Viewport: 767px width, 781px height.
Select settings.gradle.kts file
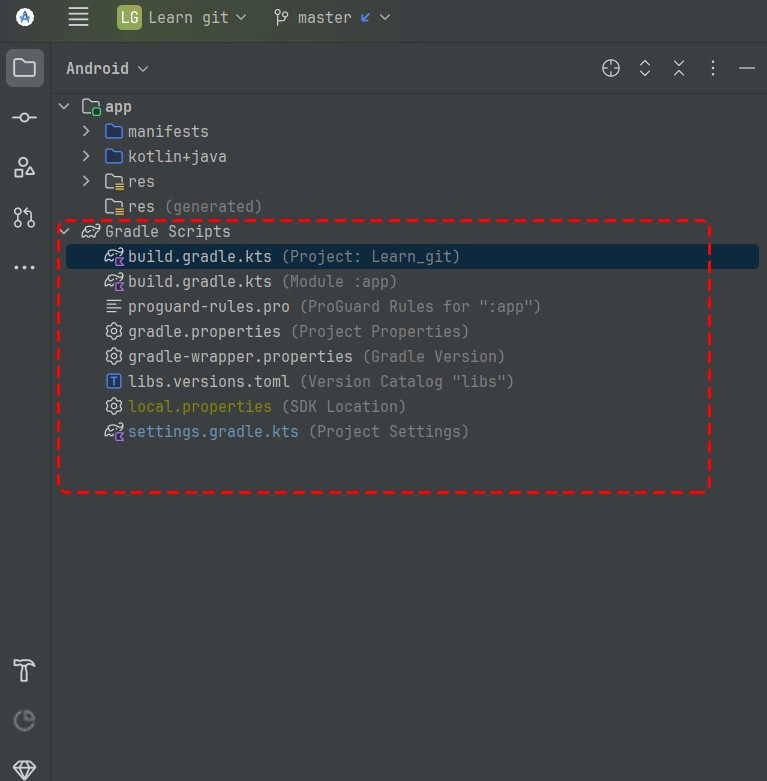click(x=213, y=431)
